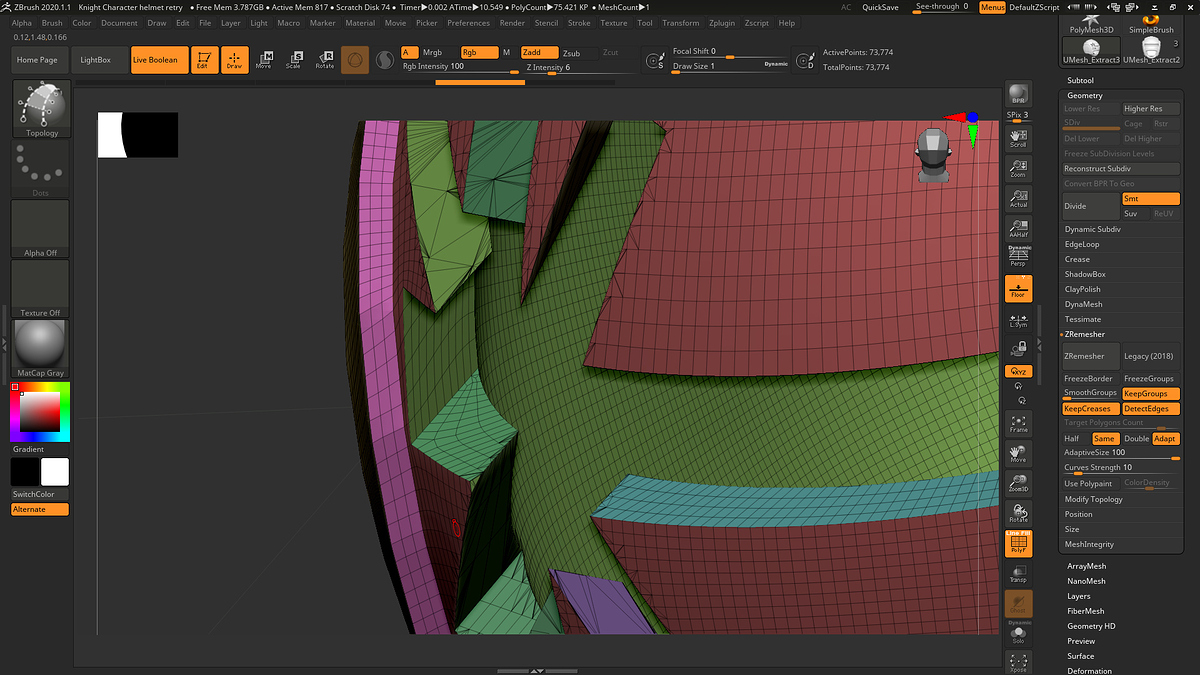Toggle Solo mode
Image resolution: width=1200 pixels, height=675 pixels.
coord(1018,634)
